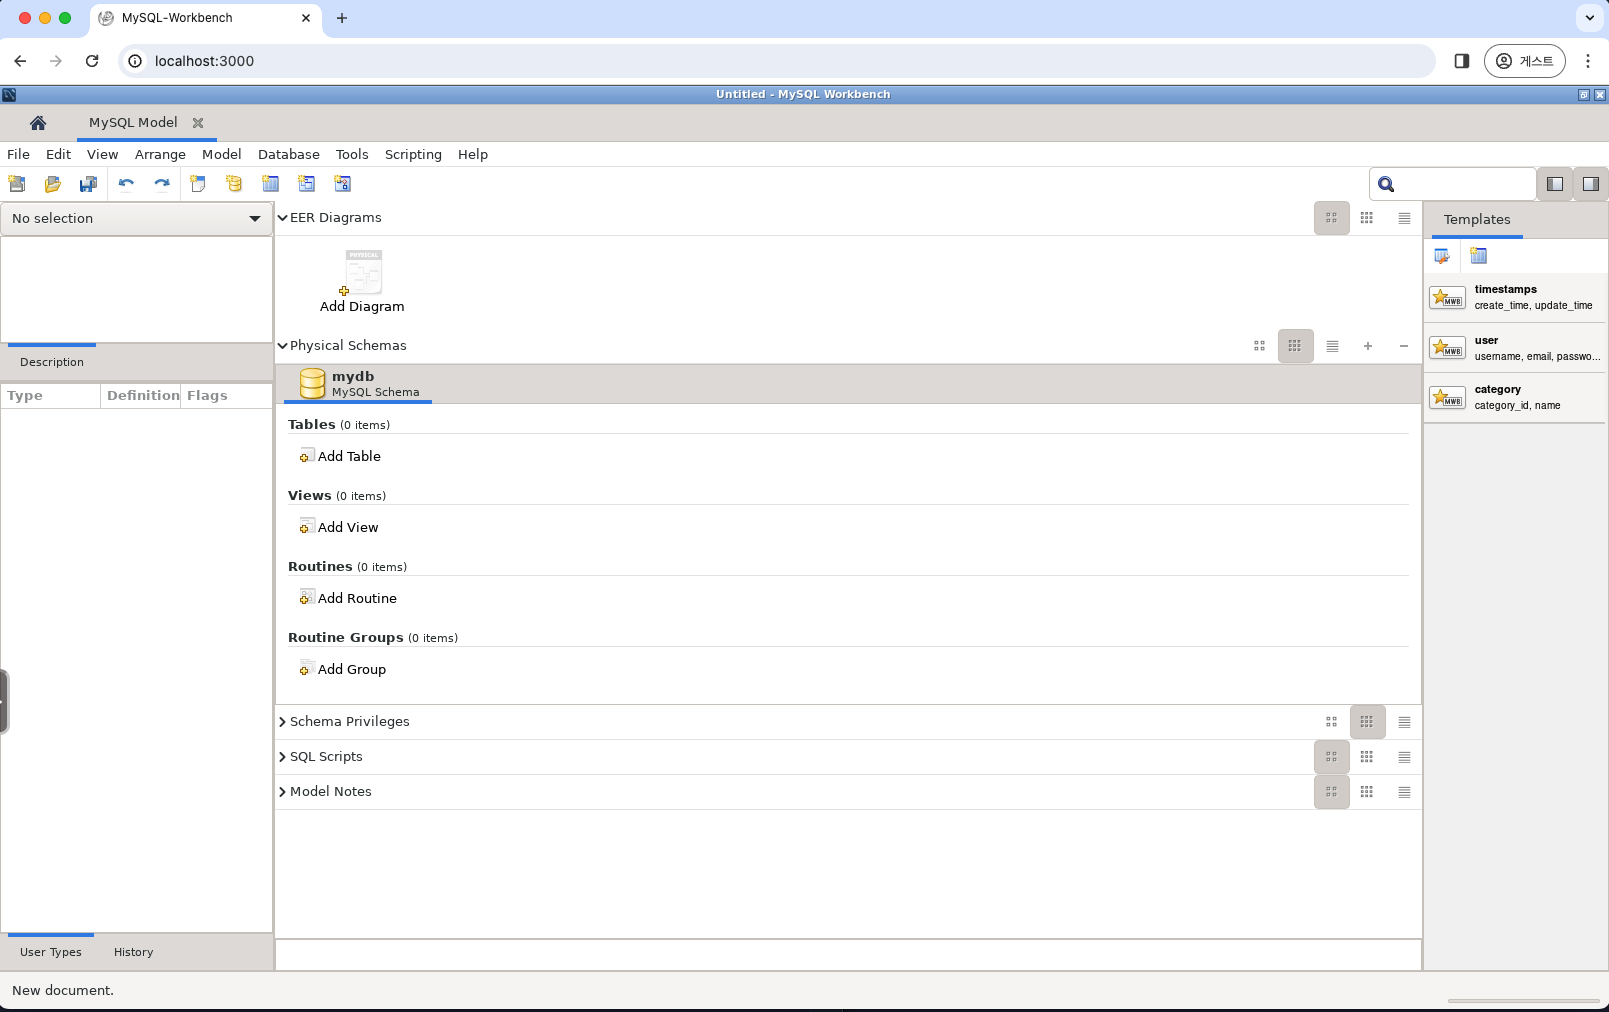The height and width of the screenshot is (1012, 1609).
Task: Add a new schema using the database icon
Action: [234, 184]
